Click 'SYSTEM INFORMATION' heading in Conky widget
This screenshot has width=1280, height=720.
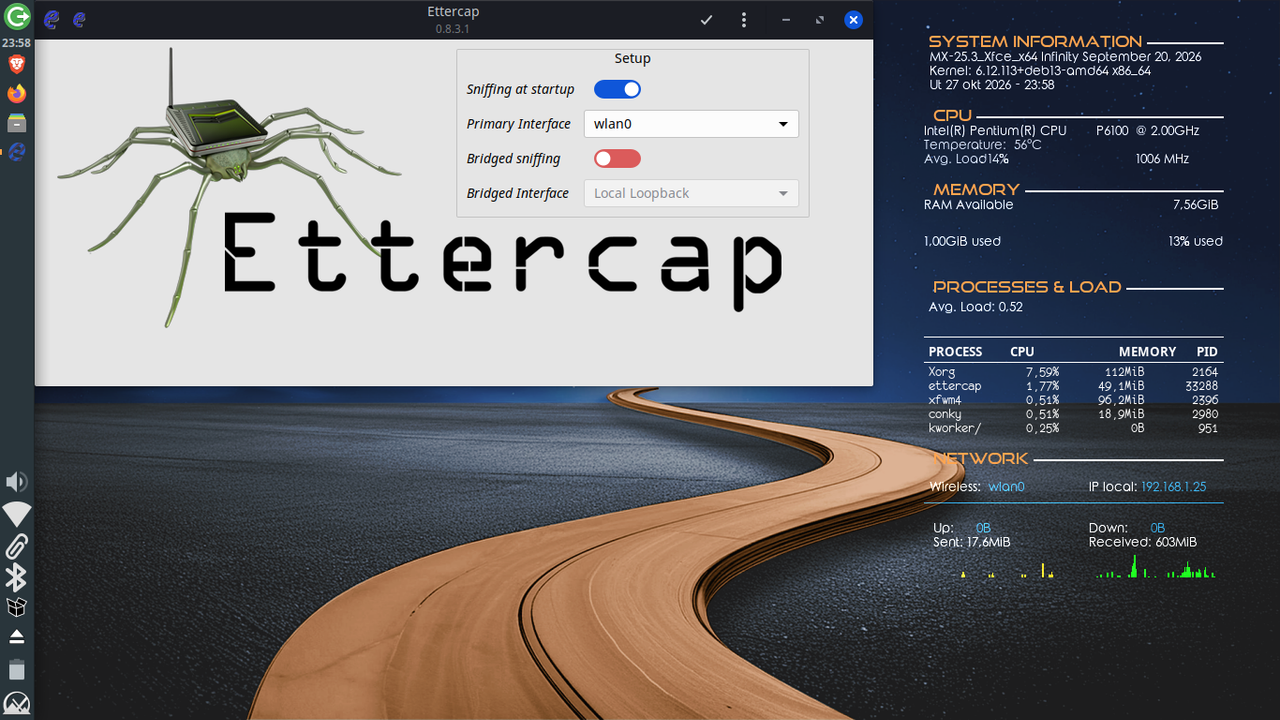(1035, 42)
